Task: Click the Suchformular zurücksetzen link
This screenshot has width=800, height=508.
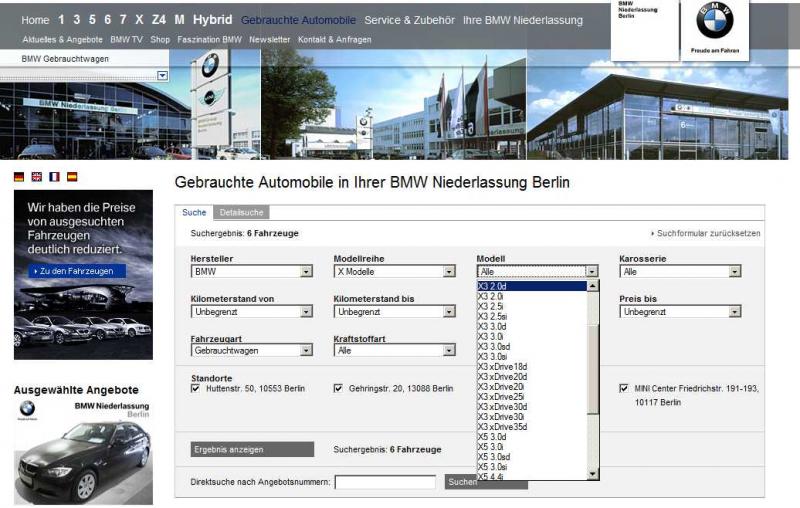Action: [708, 233]
